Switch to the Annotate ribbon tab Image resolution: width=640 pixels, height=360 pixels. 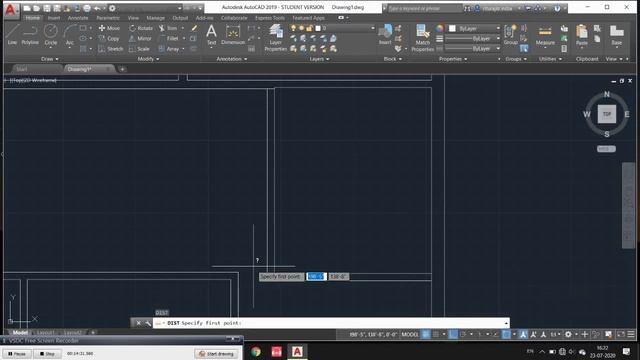tap(78, 18)
